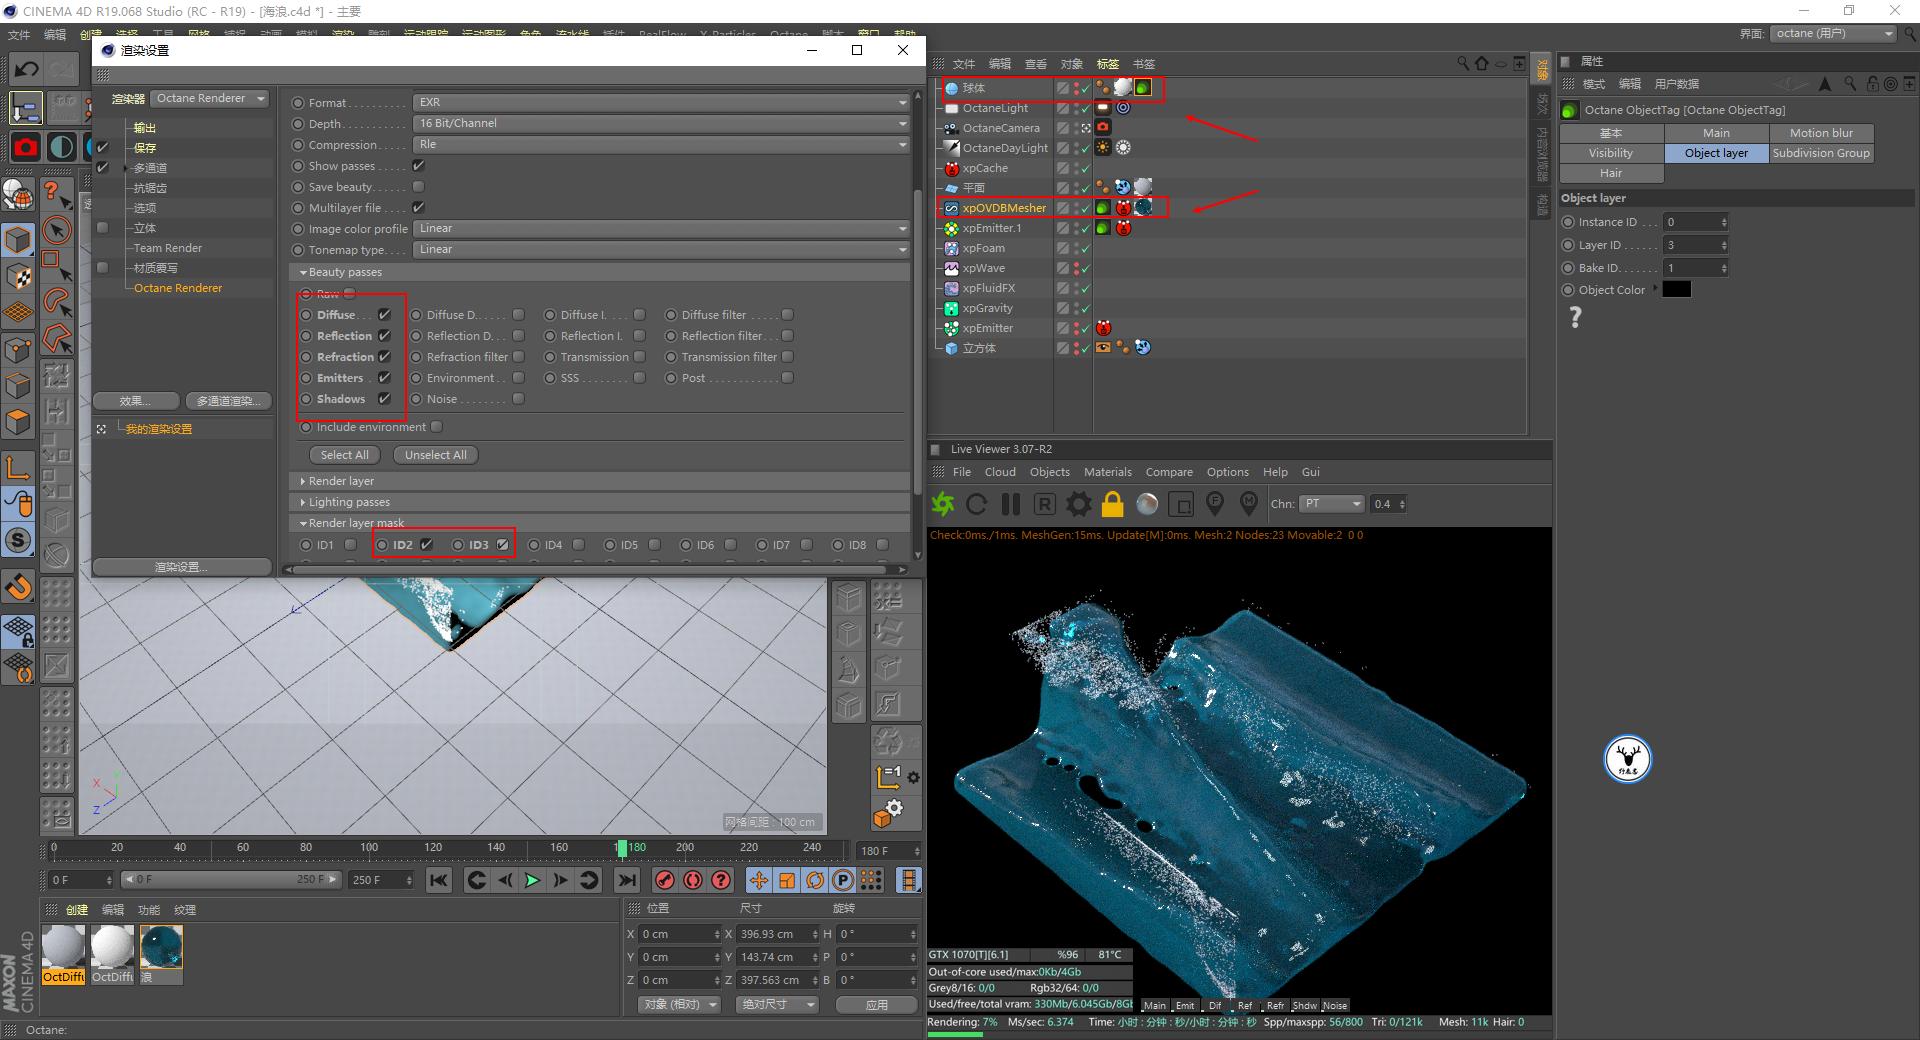
Task: Expand the Lighting passes section
Action: [x=349, y=502]
